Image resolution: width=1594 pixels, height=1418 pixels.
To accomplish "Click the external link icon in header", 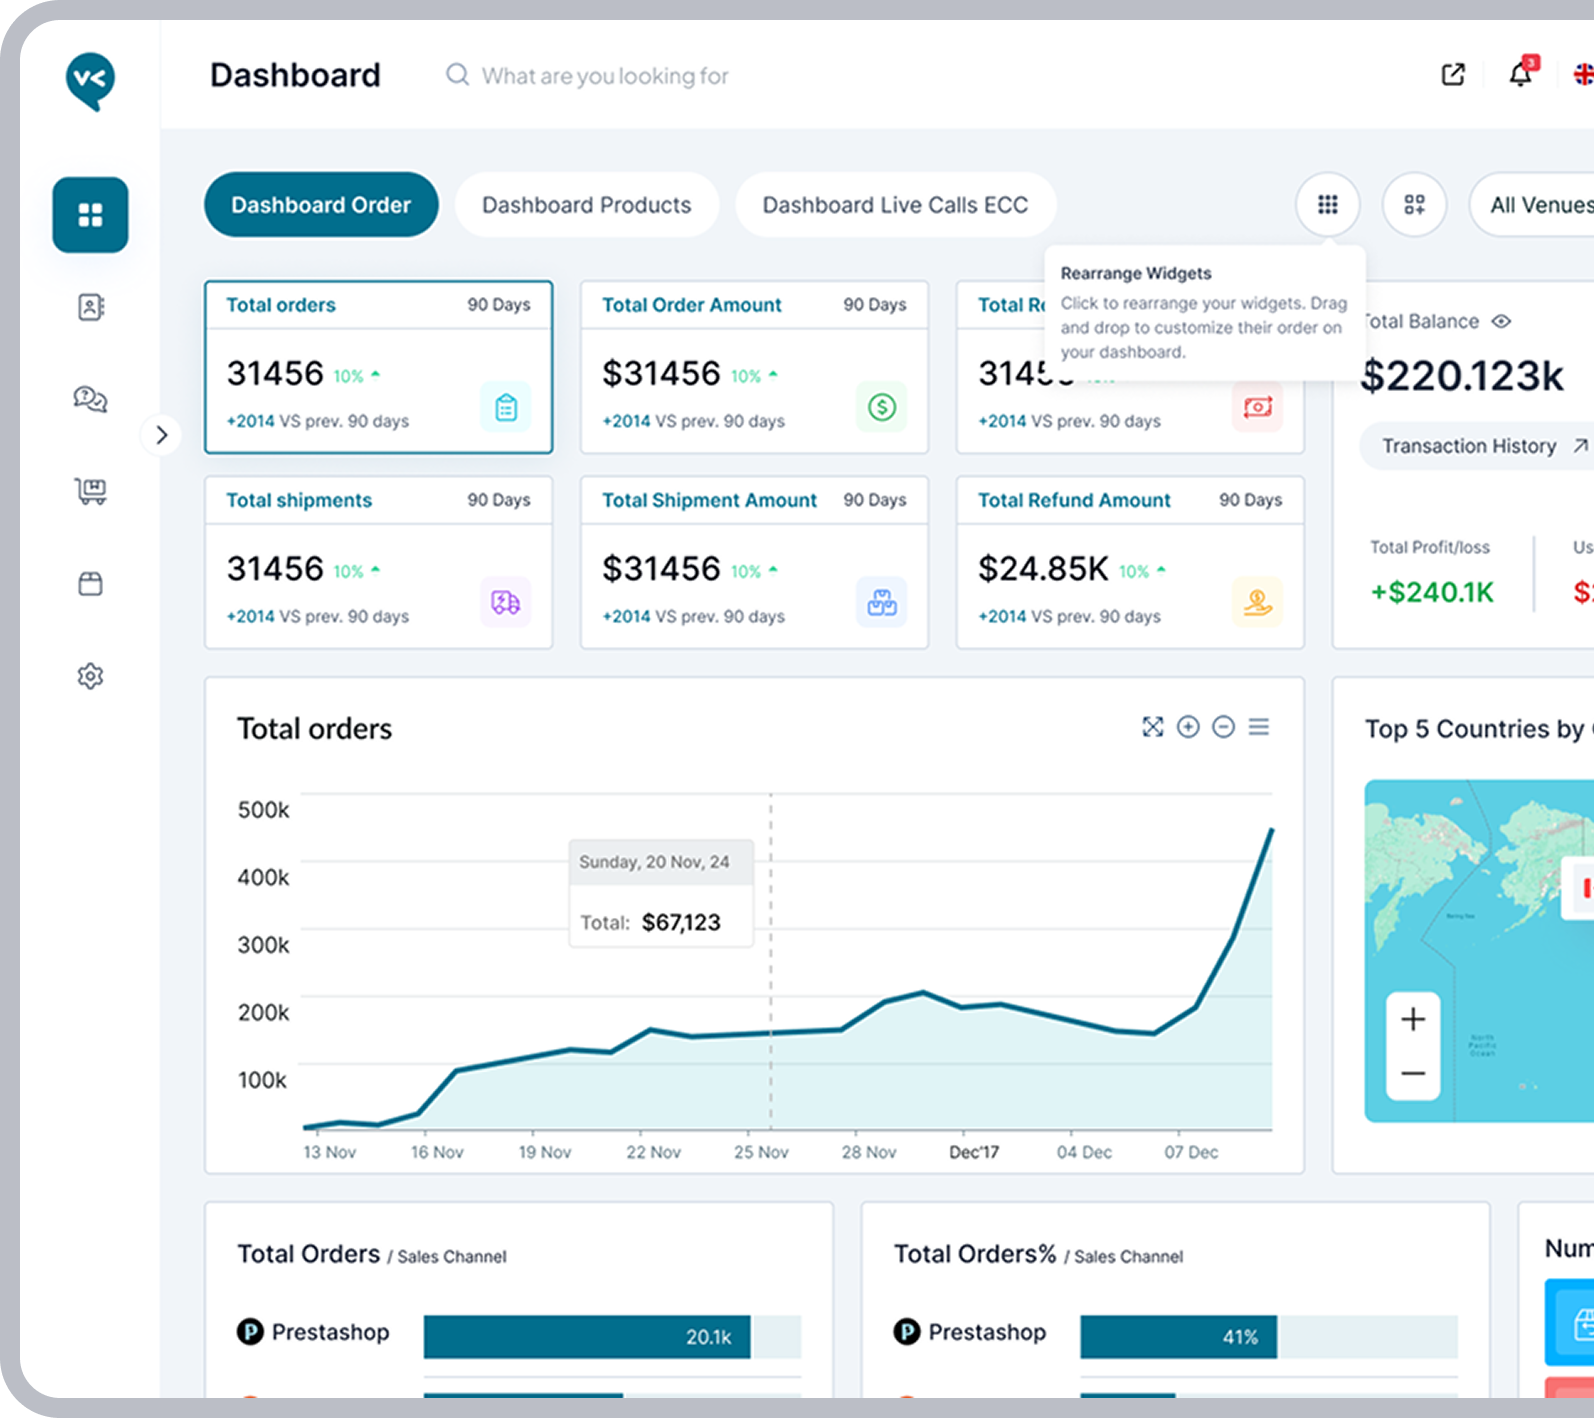I will coord(1453,75).
